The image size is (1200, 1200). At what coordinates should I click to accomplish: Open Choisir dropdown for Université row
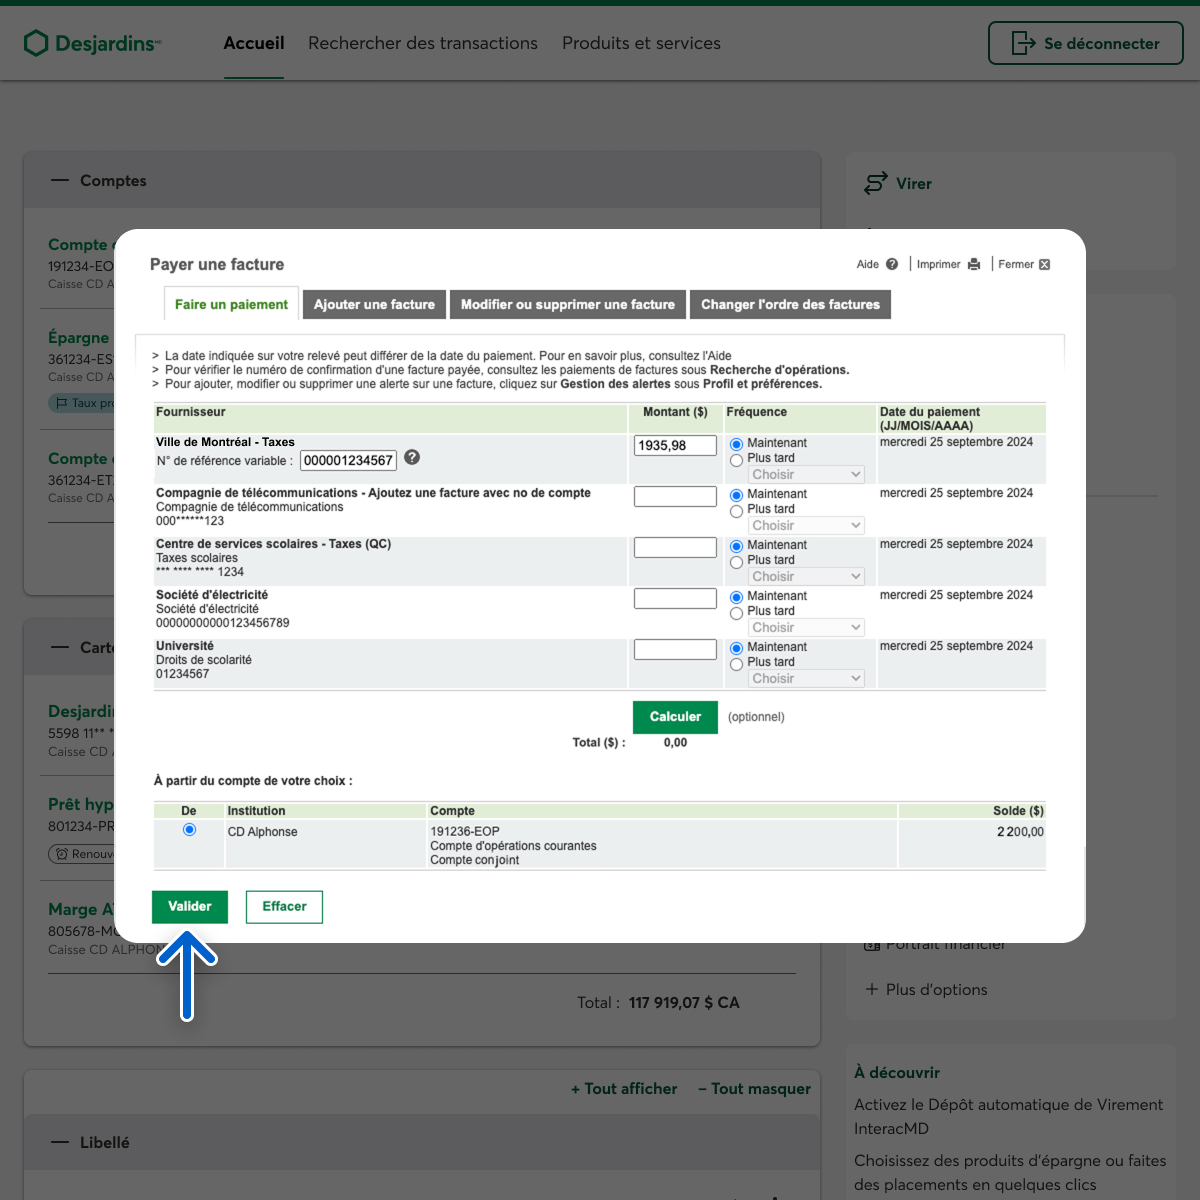(x=806, y=679)
